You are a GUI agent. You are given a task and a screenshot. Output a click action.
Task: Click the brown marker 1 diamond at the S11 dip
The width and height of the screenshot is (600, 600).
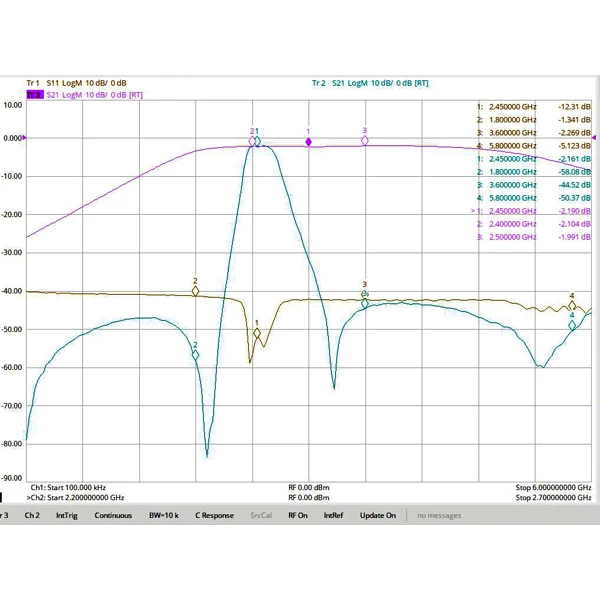[257, 333]
